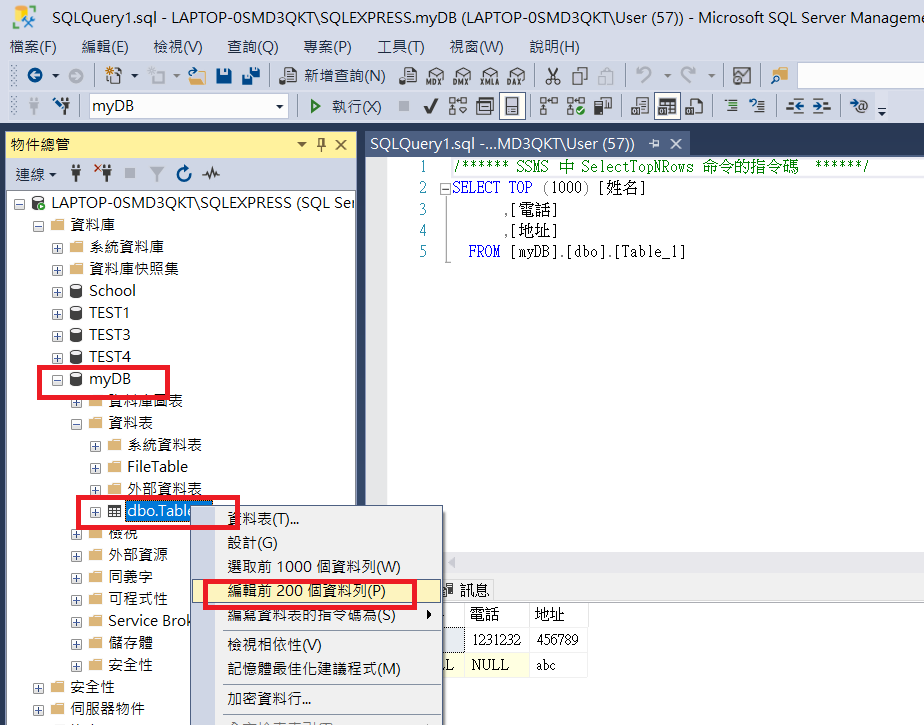924x725 pixels.
Task: Click result cell 1231232
Action: [x=497, y=640]
